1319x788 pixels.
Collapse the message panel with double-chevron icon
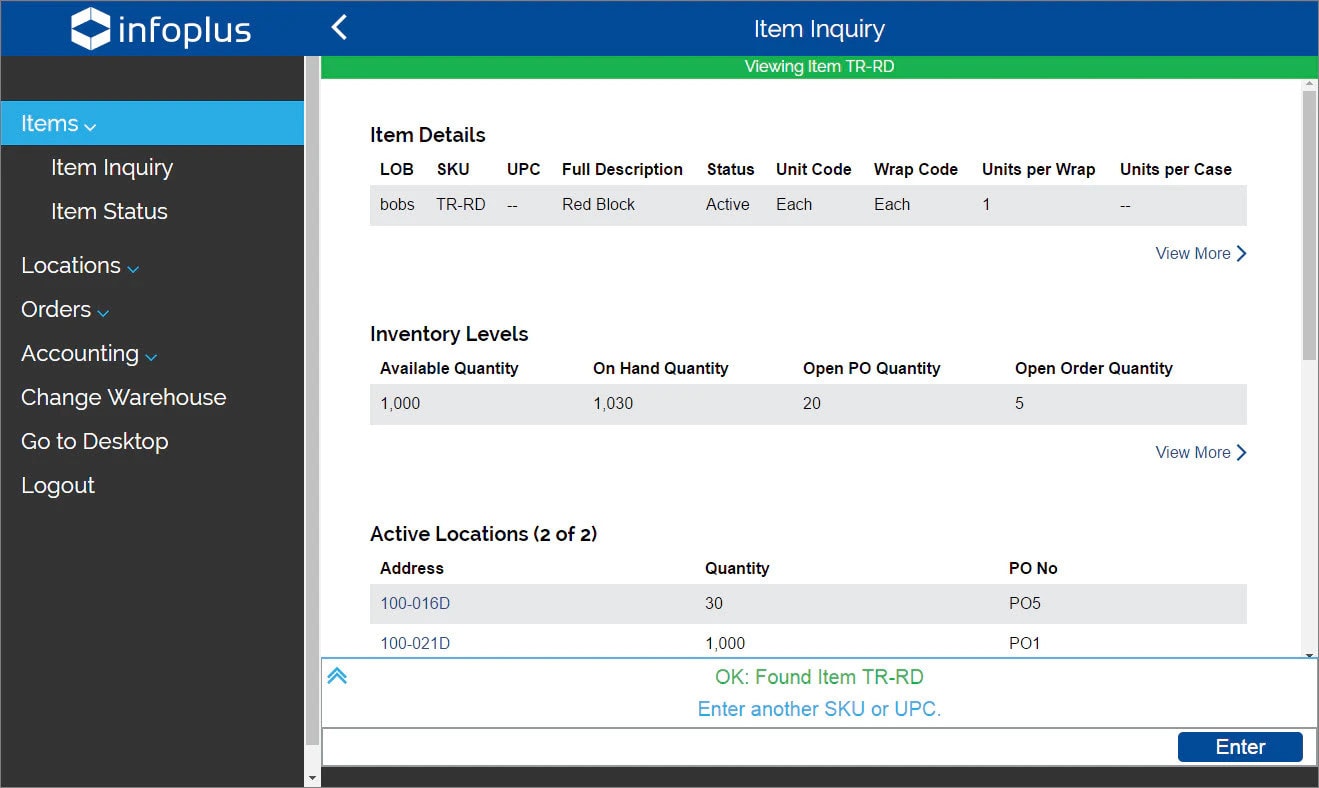click(x=337, y=675)
